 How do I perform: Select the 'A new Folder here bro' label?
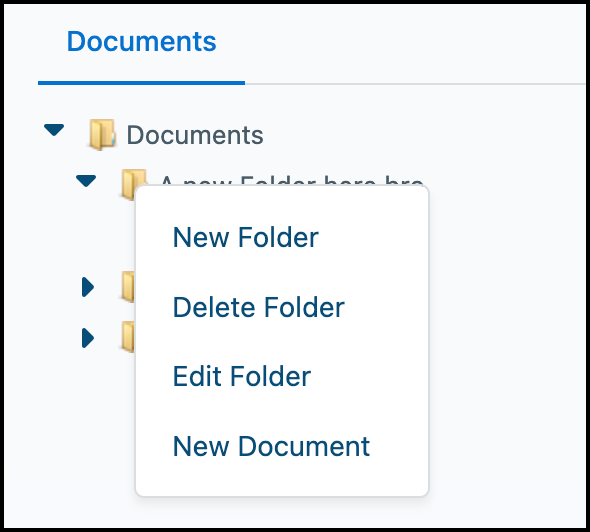(x=292, y=180)
